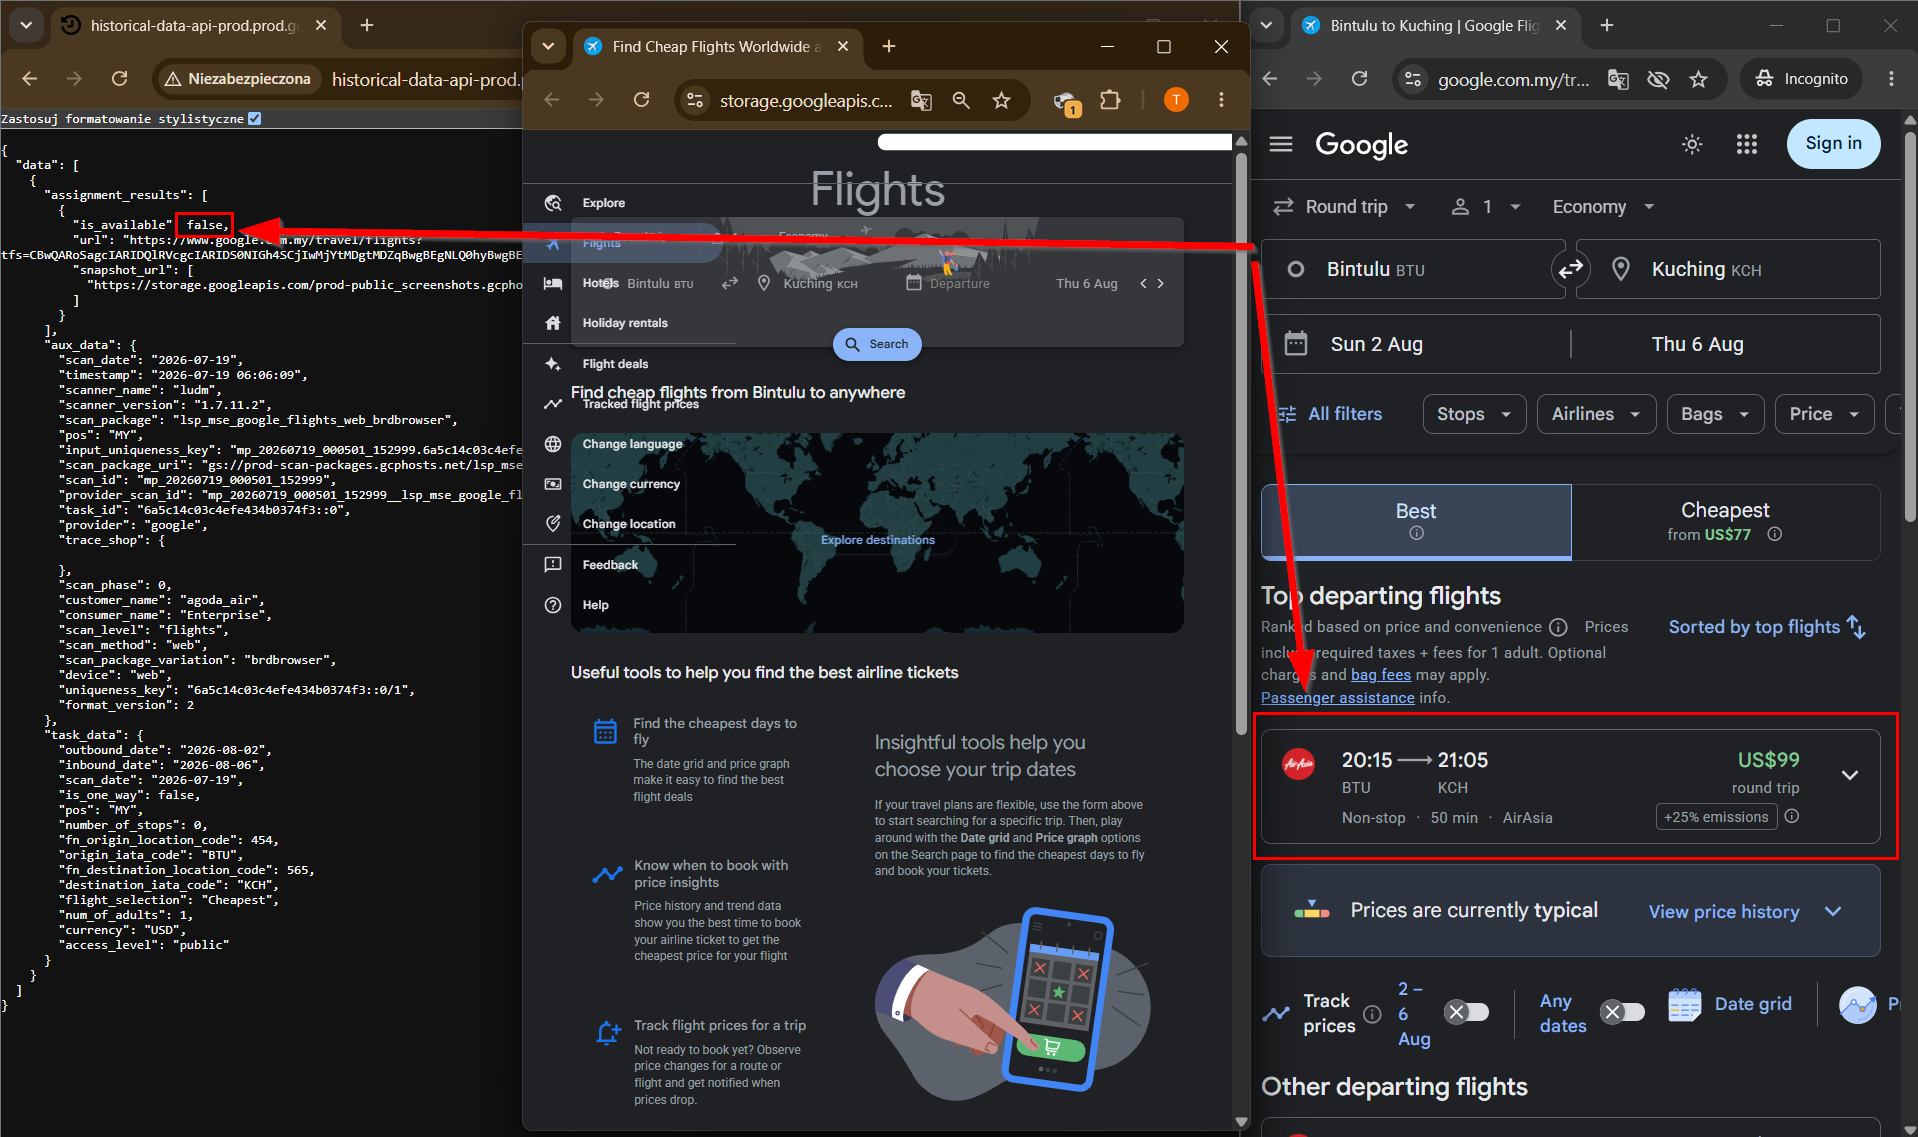Switch Google Flights appearance with sun icon
This screenshot has width=1918, height=1137.
[x=1692, y=144]
